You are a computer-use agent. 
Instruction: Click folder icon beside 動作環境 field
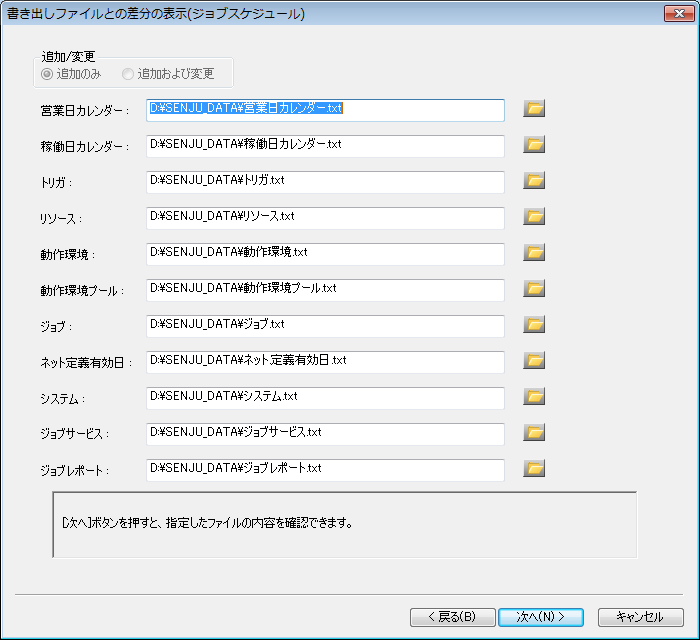click(534, 253)
